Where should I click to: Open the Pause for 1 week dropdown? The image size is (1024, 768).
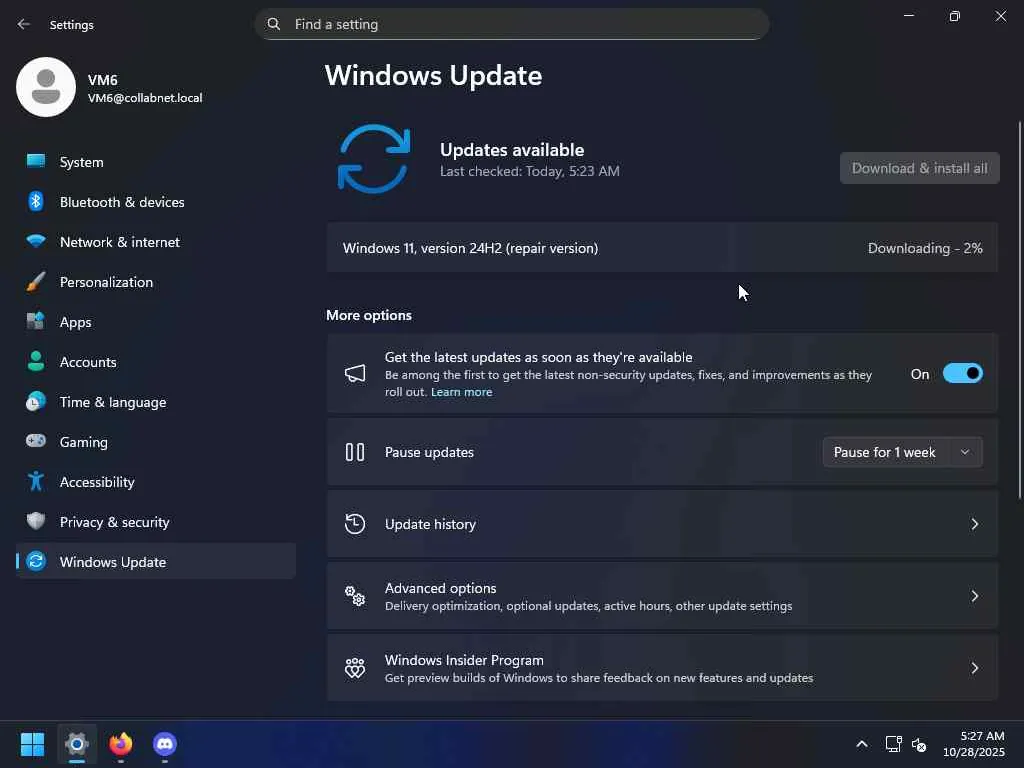click(x=903, y=452)
